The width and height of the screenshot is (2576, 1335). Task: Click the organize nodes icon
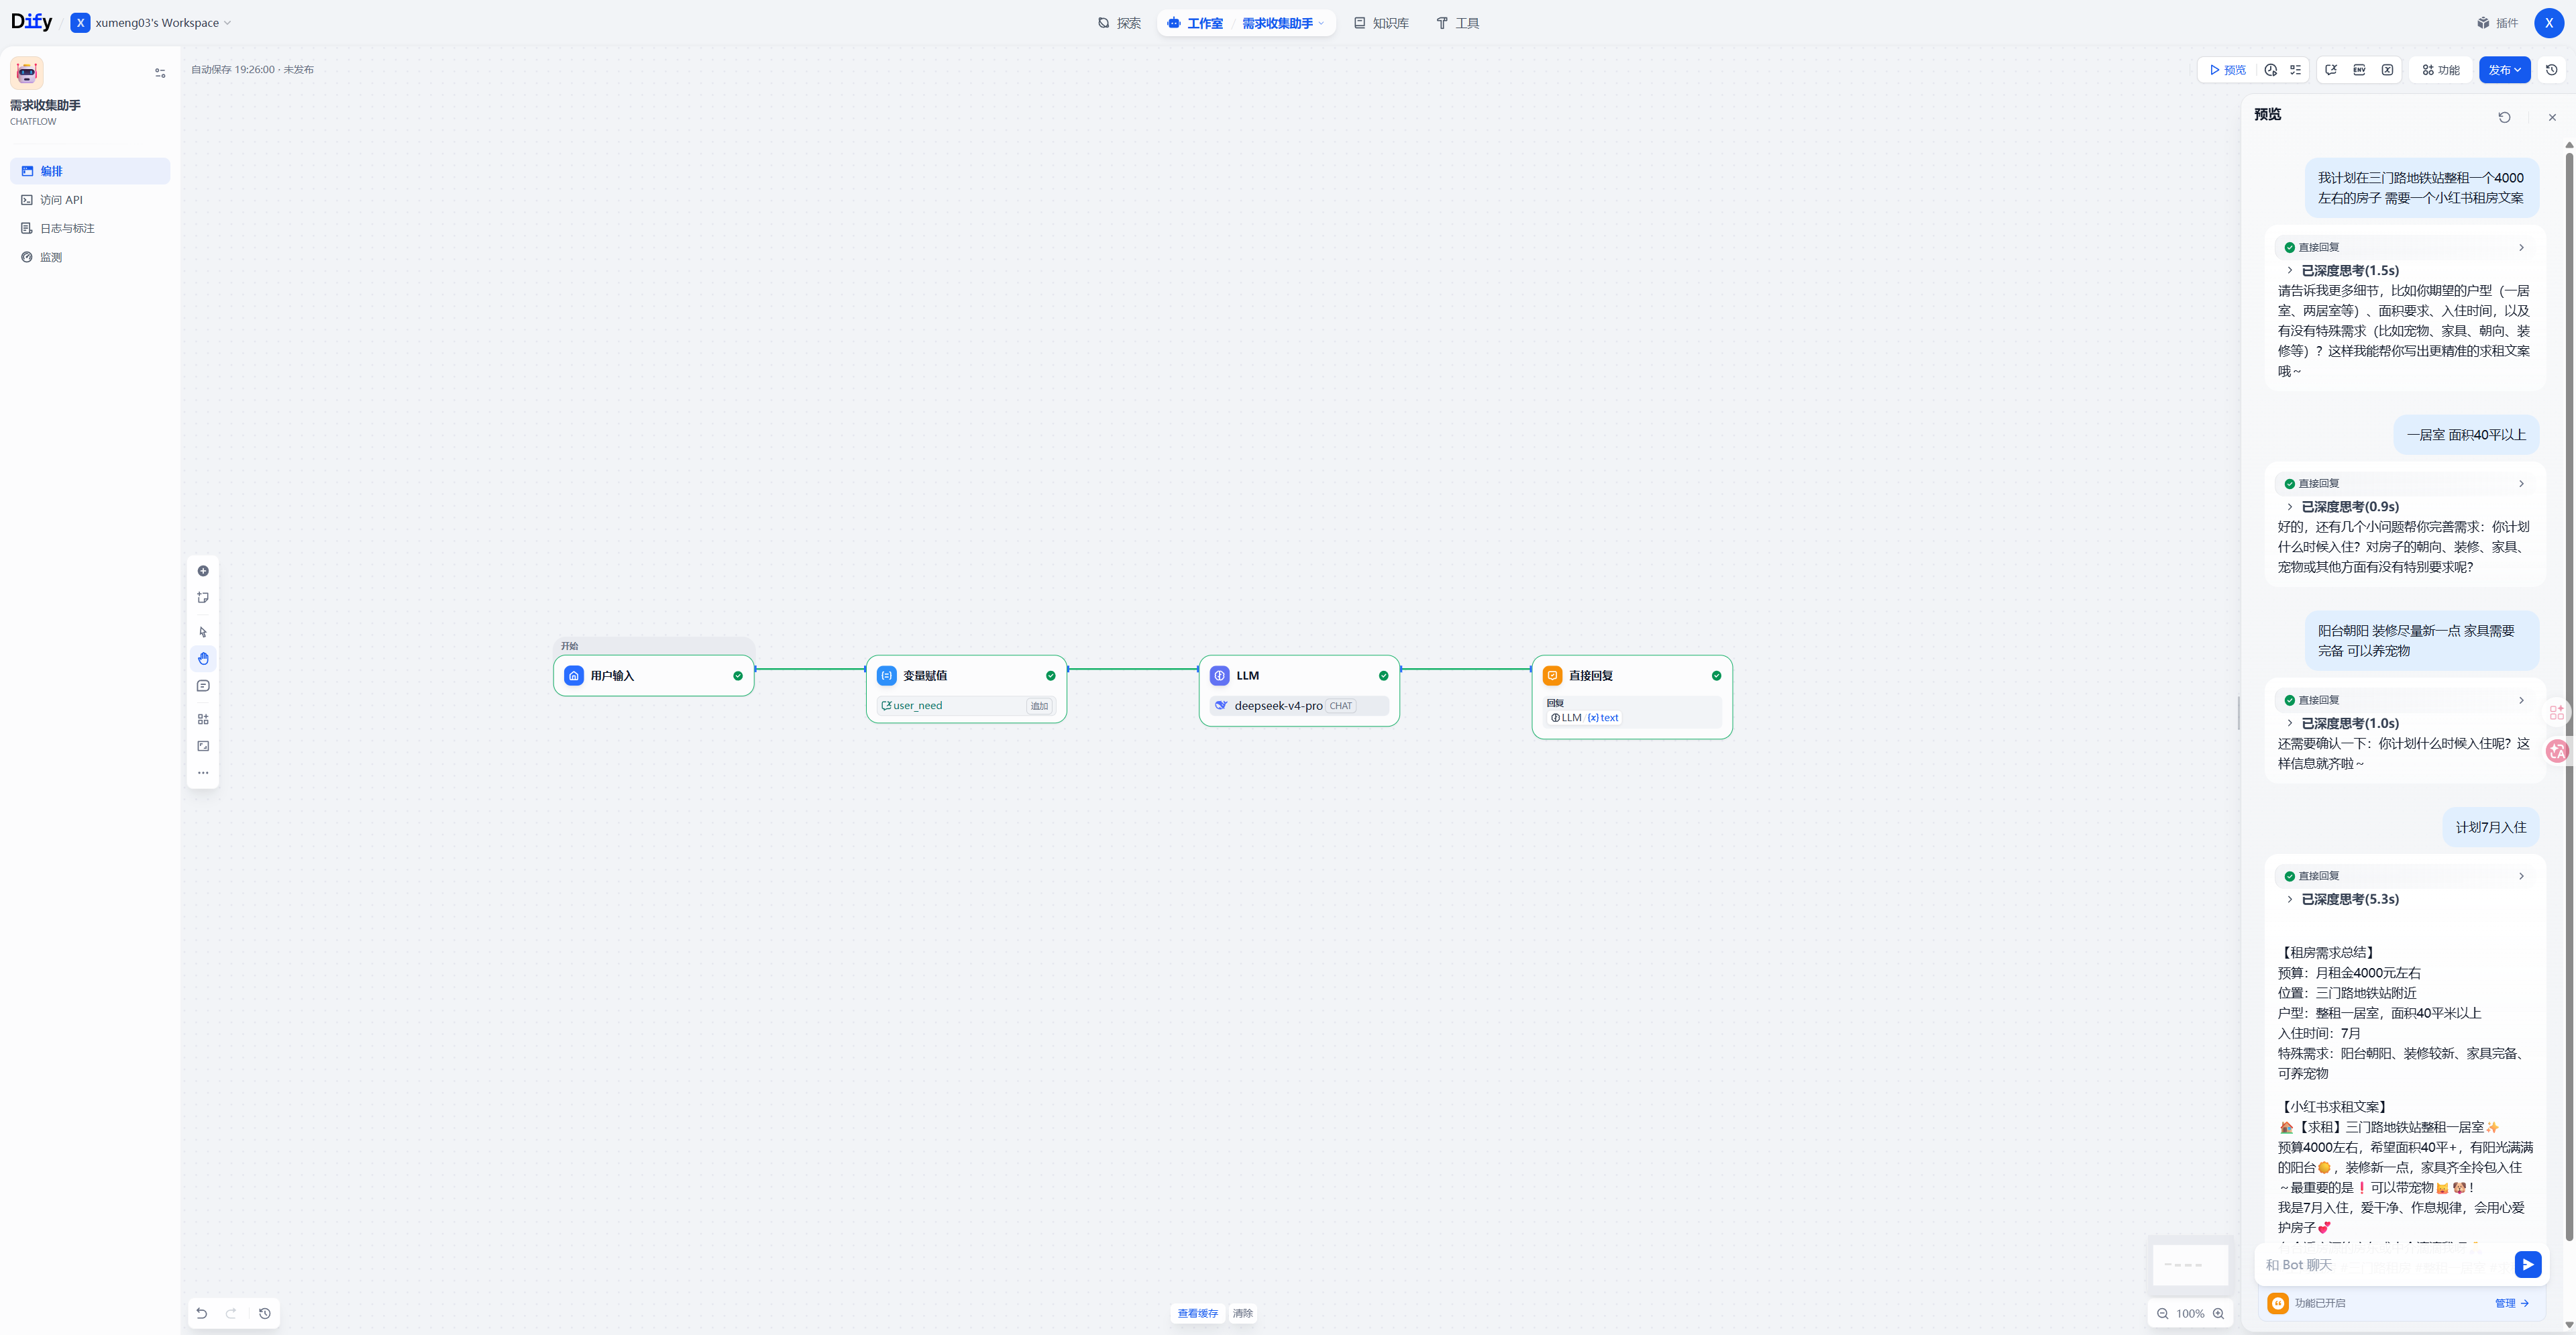[x=203, y=719]
